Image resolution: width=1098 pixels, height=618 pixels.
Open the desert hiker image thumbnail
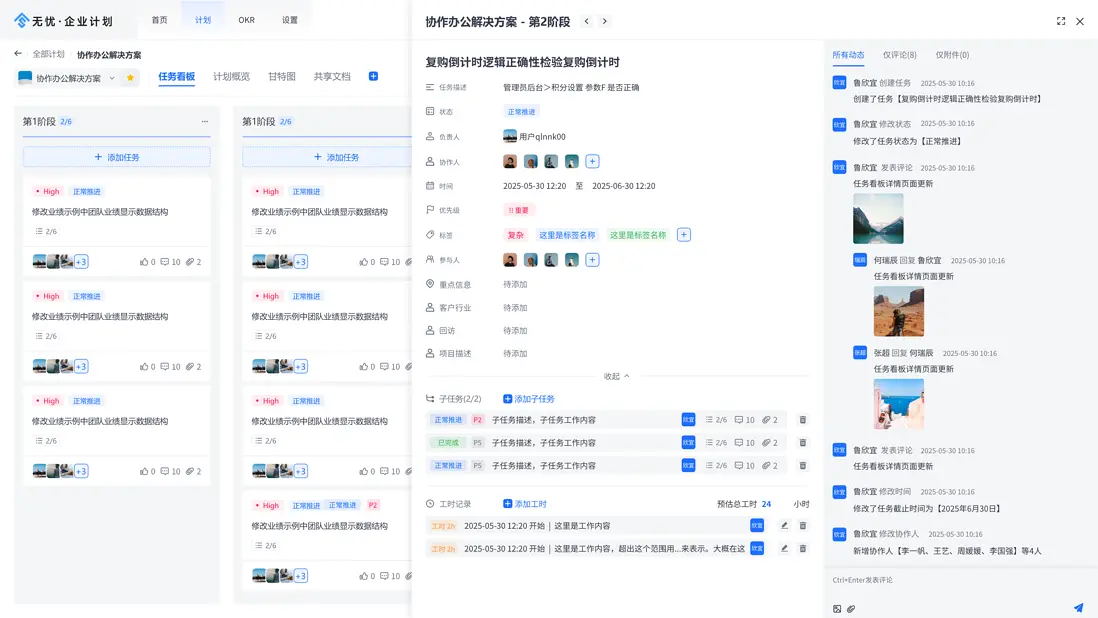[898, 311]
